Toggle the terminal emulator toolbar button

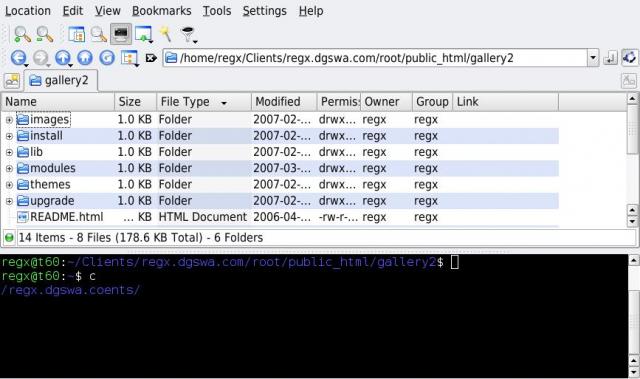(121, 34)
